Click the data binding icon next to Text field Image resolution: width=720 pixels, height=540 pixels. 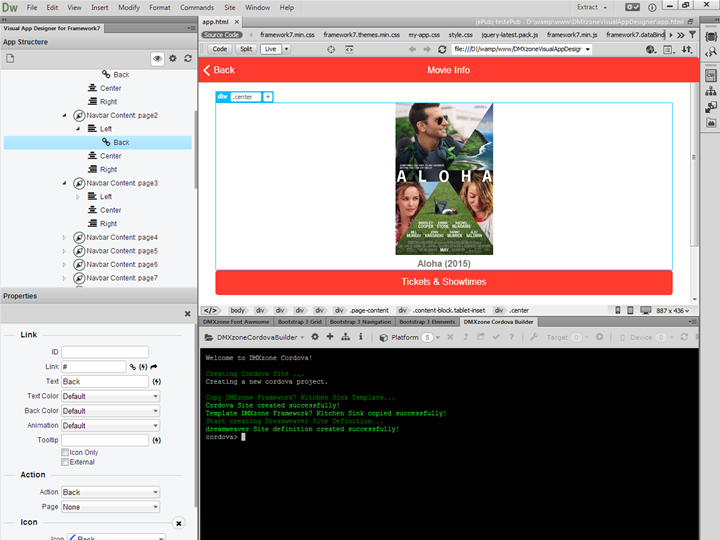[157, 382]
